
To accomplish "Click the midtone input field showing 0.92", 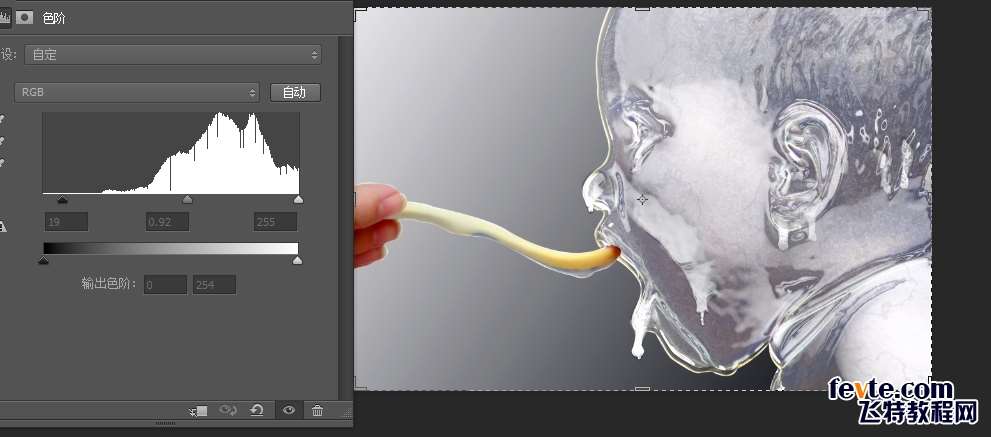I will (x=166, y=221).
